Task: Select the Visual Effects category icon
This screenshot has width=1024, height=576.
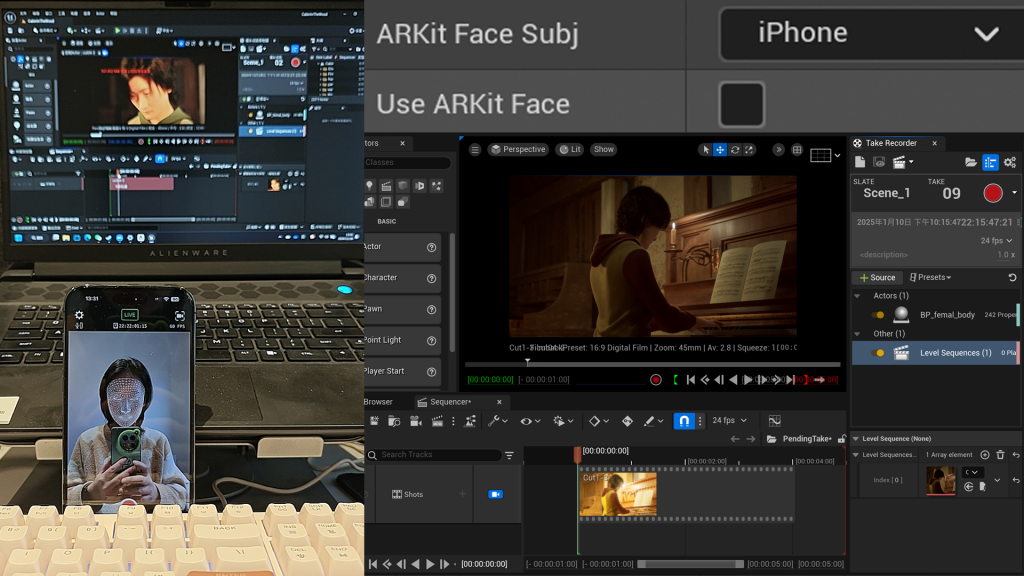Action: coord(436,186)
